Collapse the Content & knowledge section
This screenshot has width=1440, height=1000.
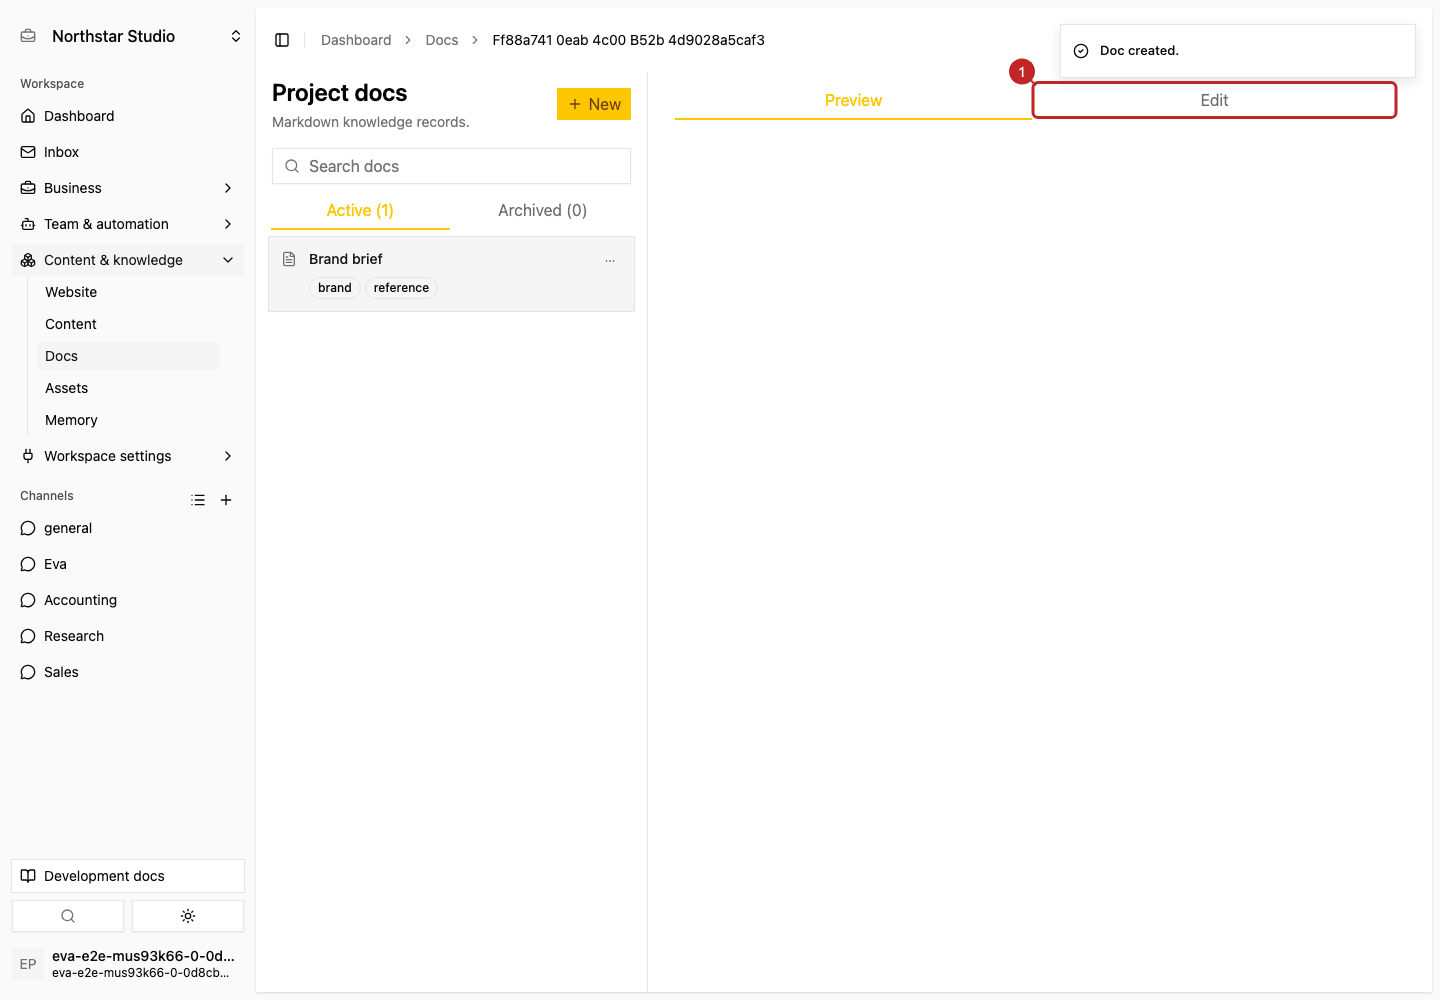tap(128, 260)
